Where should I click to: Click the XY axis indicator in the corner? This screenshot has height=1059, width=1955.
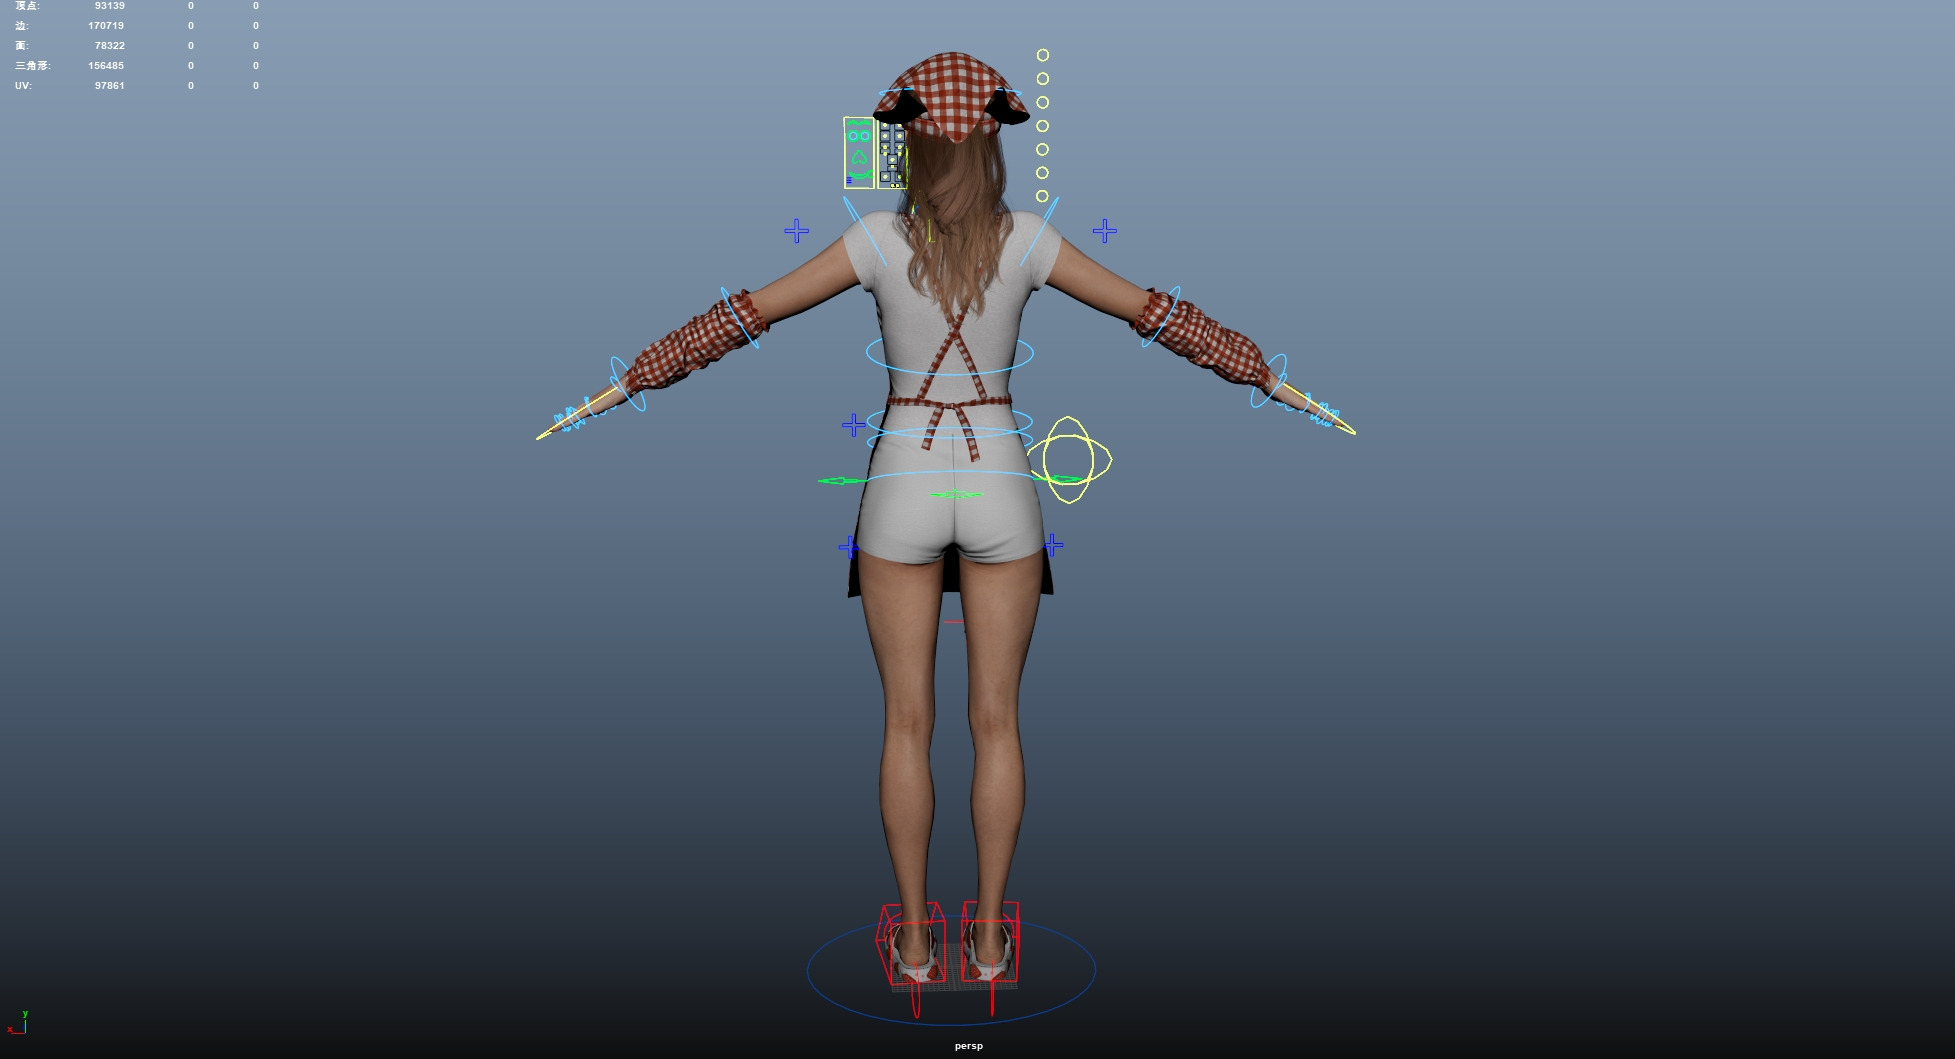click(17, 1022)
